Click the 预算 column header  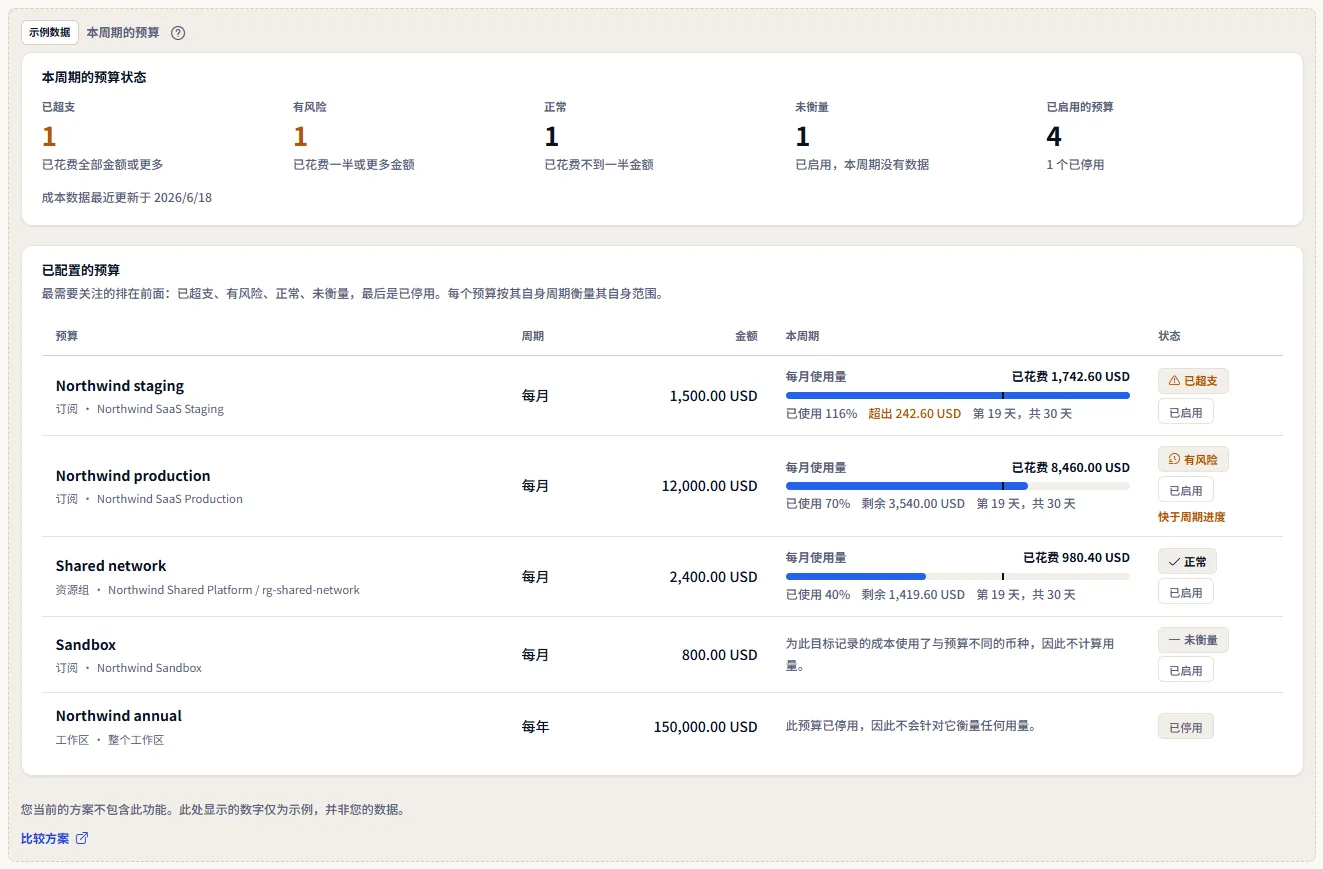(67, 336)
